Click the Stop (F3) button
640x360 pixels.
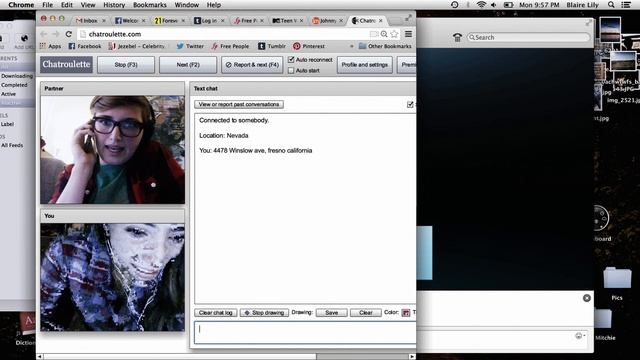click(x=126, y=64)
